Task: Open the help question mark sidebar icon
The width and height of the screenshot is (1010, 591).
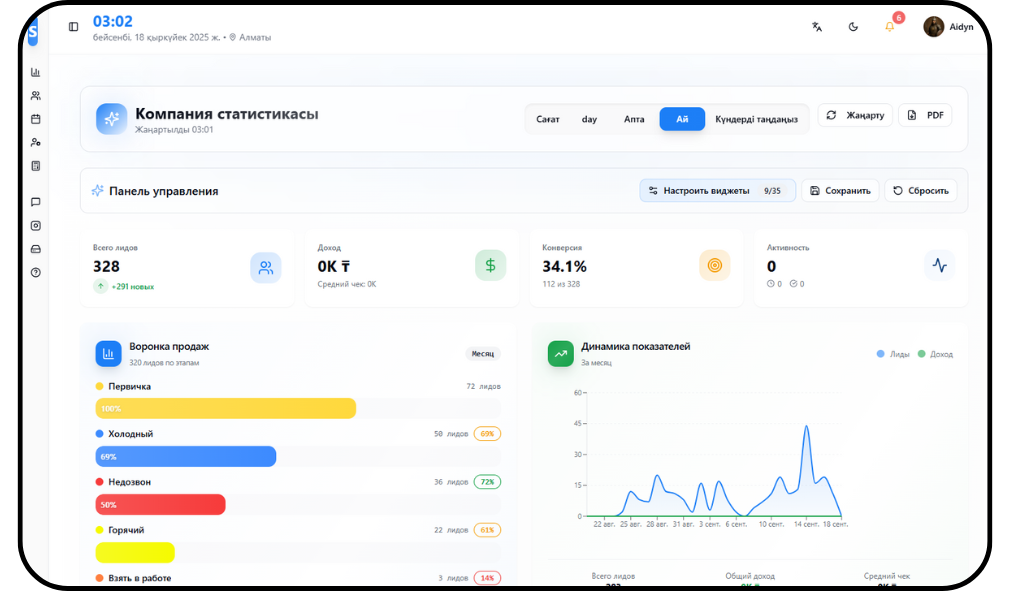Action: click(x=36, y=272)
